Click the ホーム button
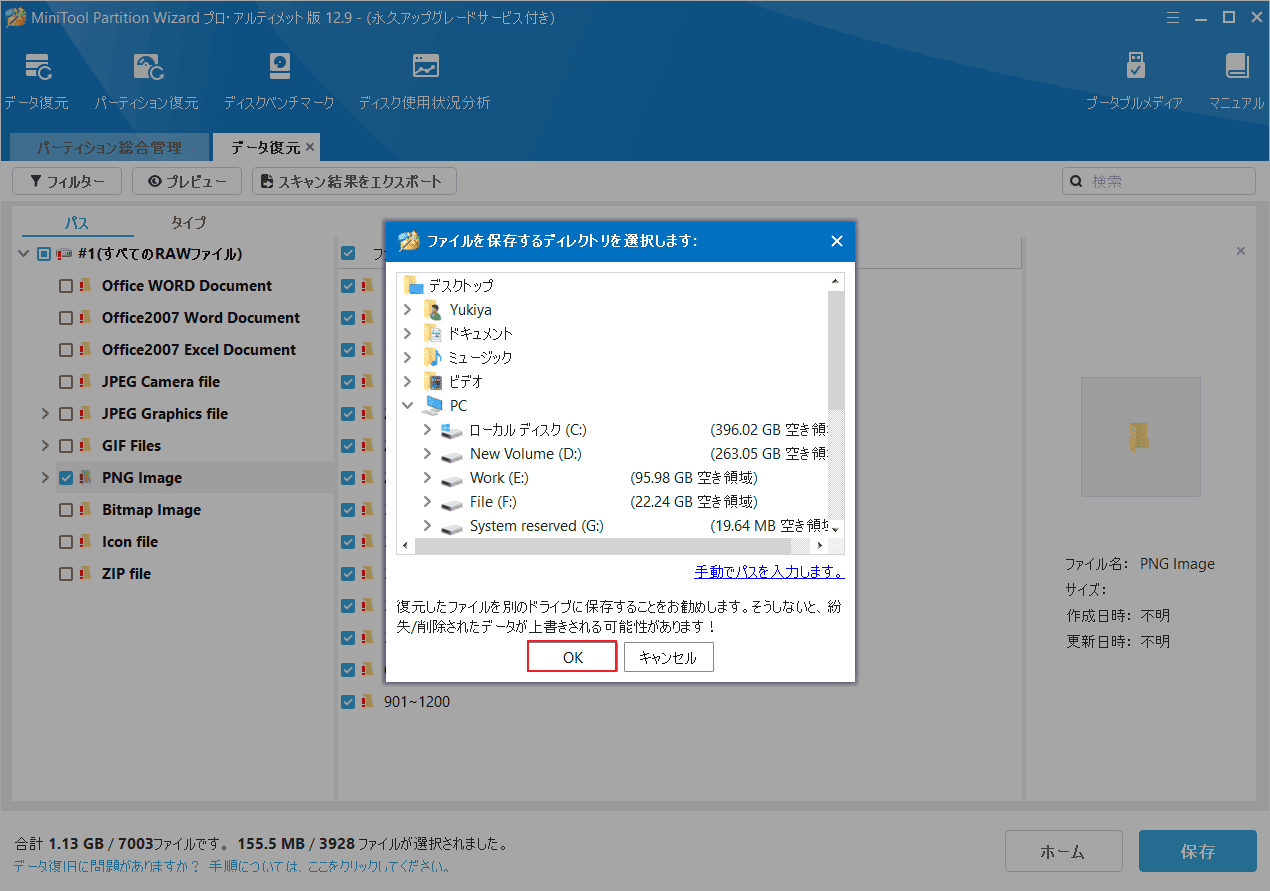 click(x=1063, y=852)
